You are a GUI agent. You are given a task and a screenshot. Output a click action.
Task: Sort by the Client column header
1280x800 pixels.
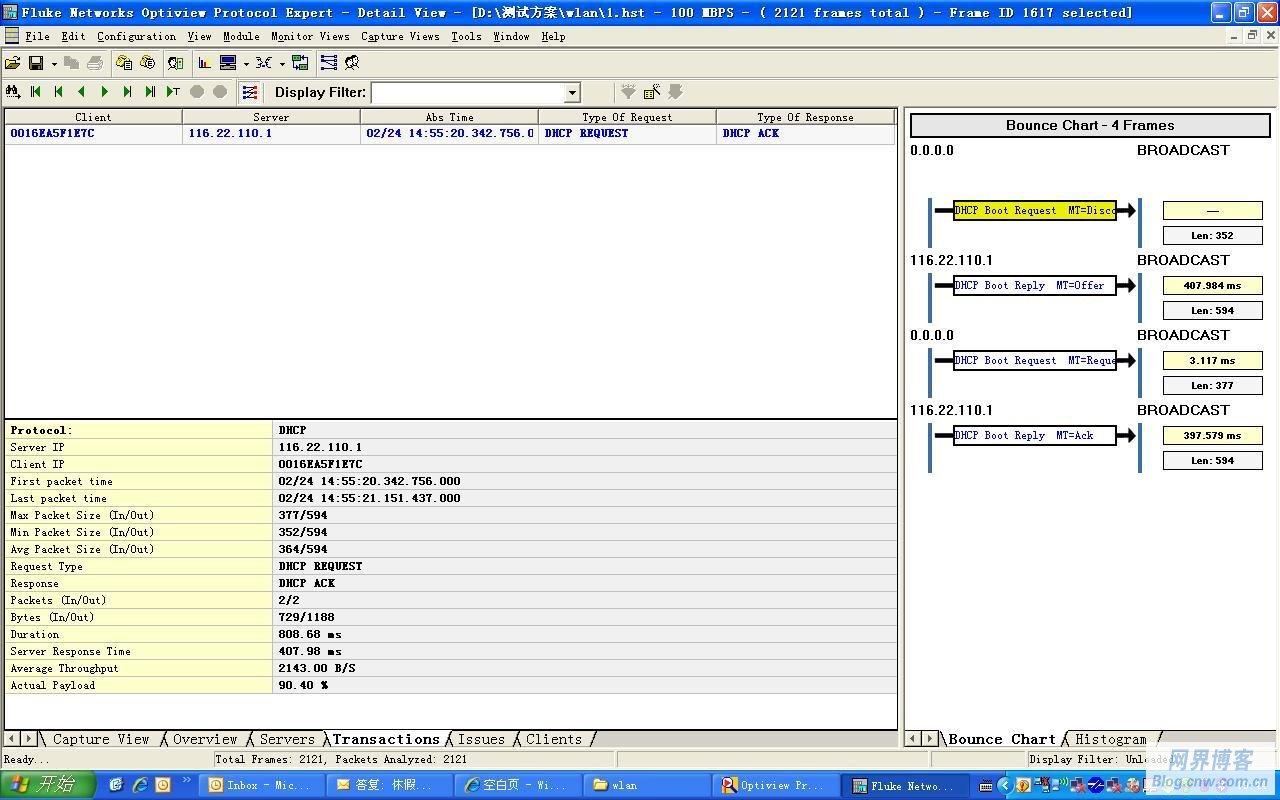pyautogui.click(x=94, y=117)
